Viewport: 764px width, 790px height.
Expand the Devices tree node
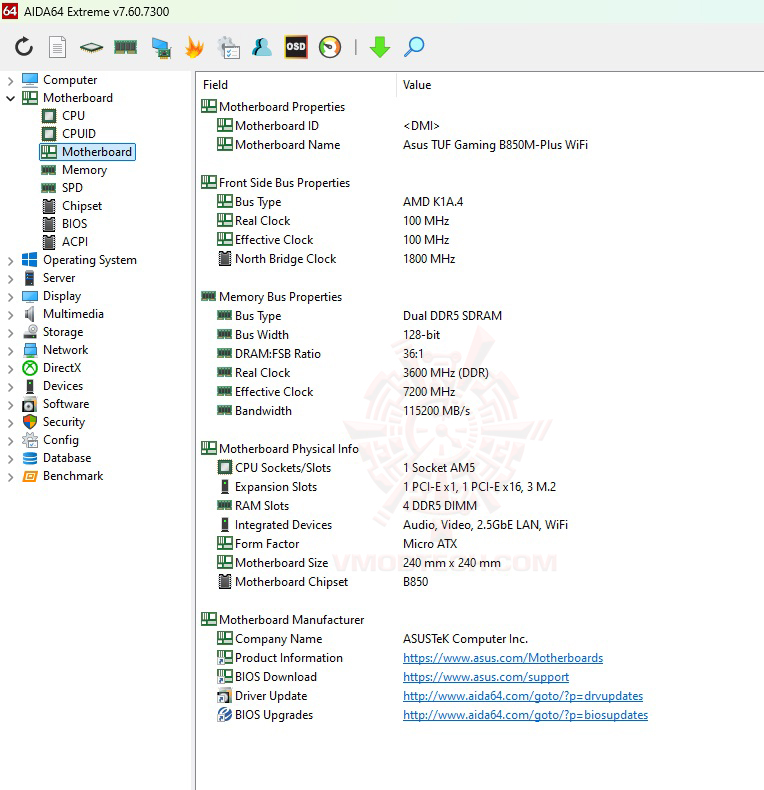[10, 386]
